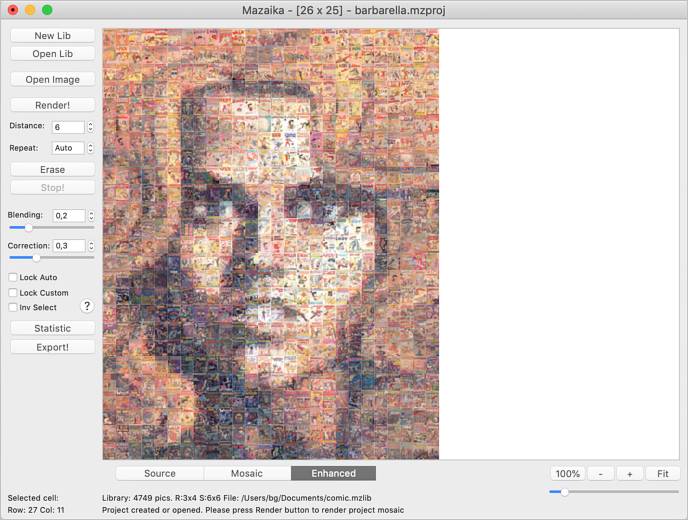The width and height of the screenshot is (688, 520).
Task: Click the zoom slider handle
Action: pyautogui.click(x=564, y=492)
